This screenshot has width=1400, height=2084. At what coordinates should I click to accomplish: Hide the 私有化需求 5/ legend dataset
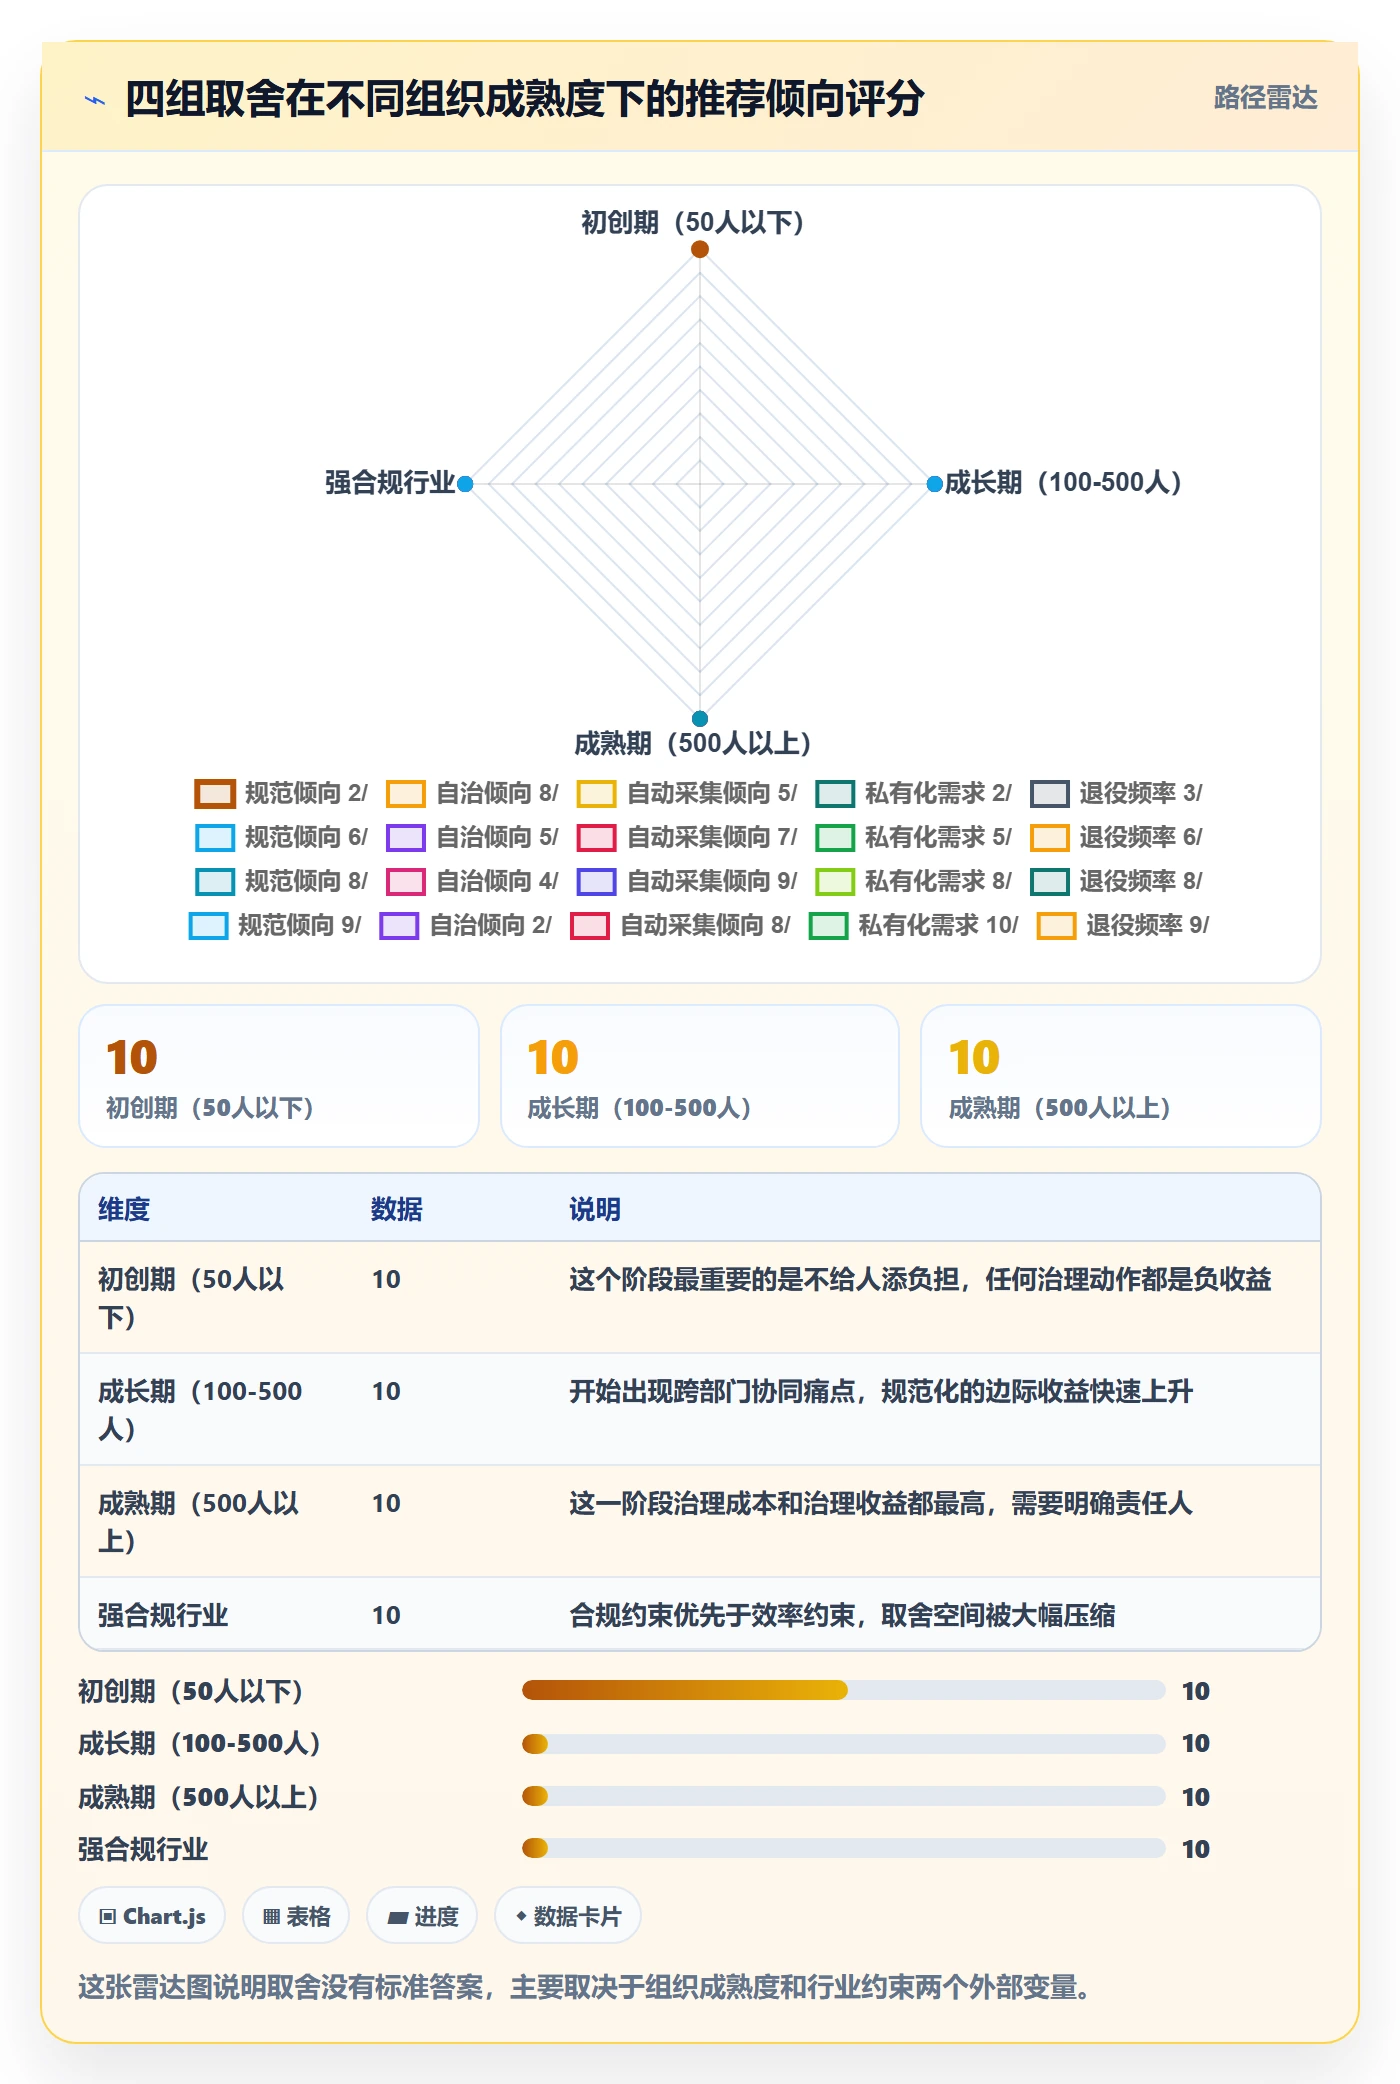[x=913, y=837]
